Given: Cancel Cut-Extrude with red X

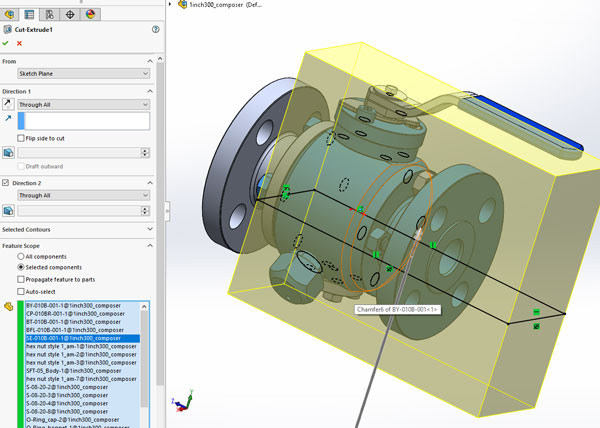Looking at the screenshot, I should [x=20, y=43].
